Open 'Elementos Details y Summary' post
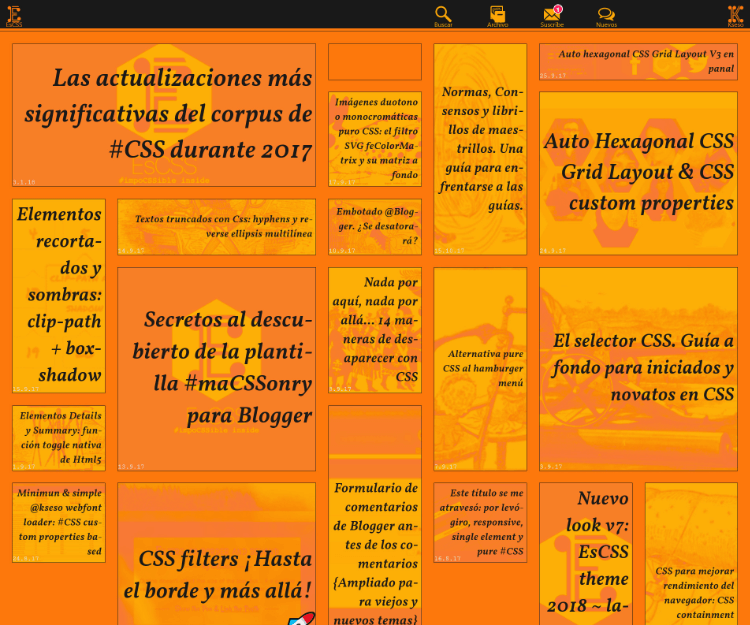The width and height of the screenshot is (750, 625). (x=58, y=437)
